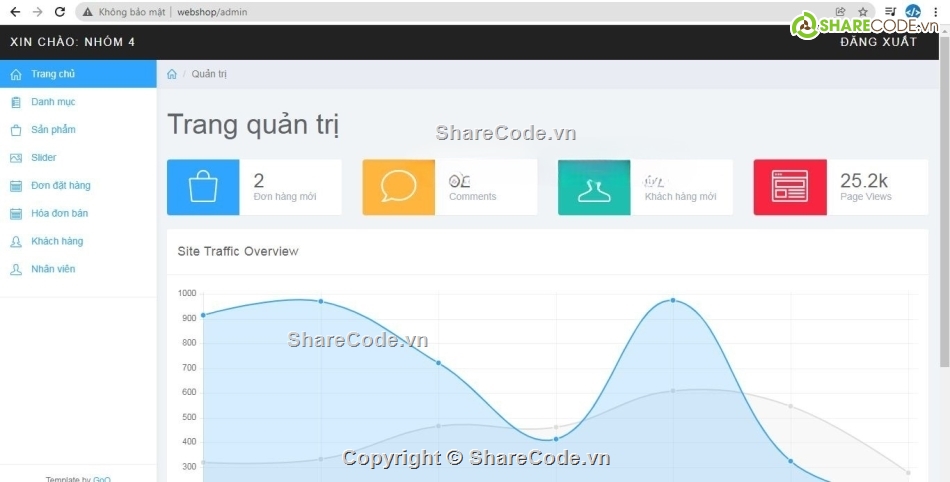Click the picture icon beside Slider
Viewport: 950px width, 482px height.
click(x=16, y=158)
